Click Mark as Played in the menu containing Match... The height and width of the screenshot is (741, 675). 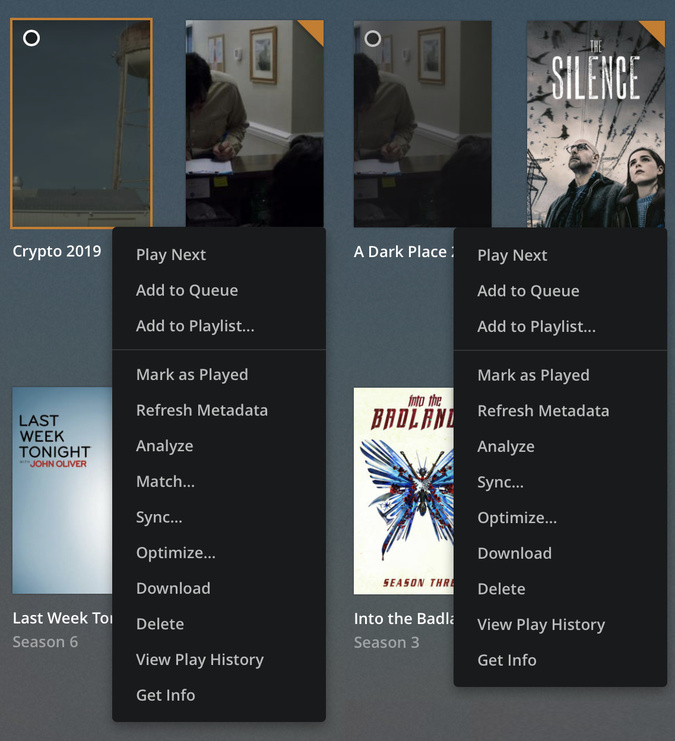(x=192, y=374)
